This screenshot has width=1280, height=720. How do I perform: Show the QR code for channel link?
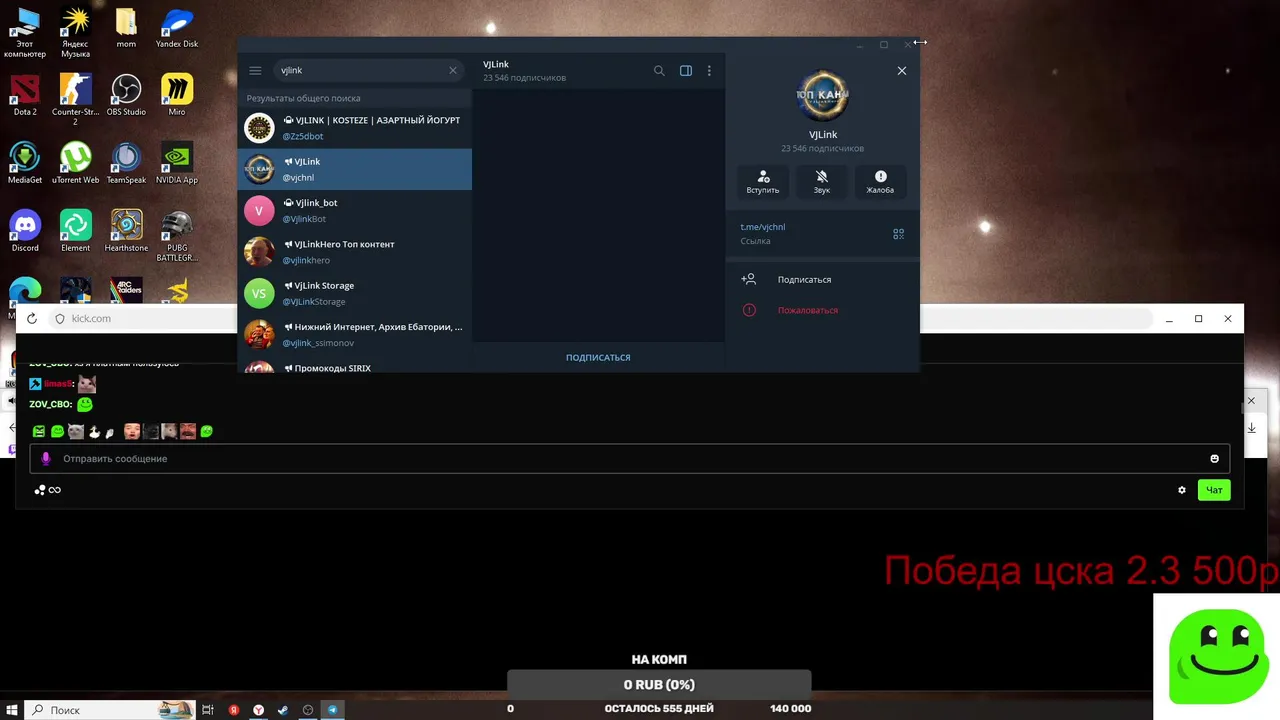click(x=898, y=234)
